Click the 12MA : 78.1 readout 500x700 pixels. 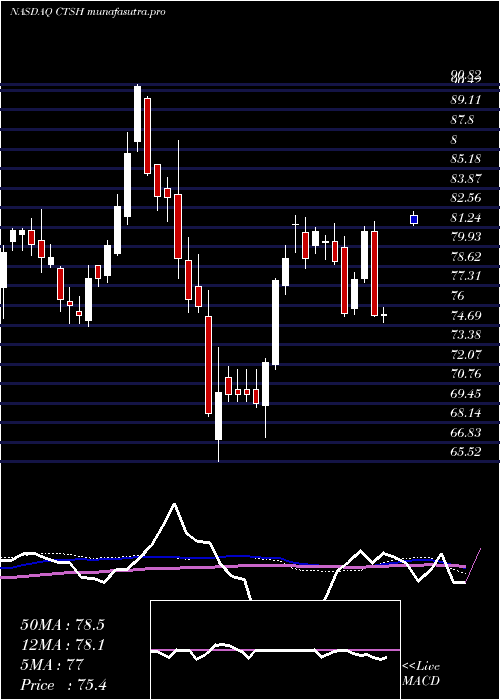point(62,644)
